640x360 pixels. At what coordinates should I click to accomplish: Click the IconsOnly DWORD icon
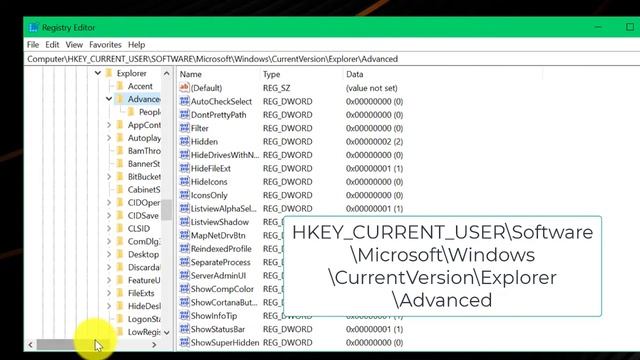[x=184, y=195]
